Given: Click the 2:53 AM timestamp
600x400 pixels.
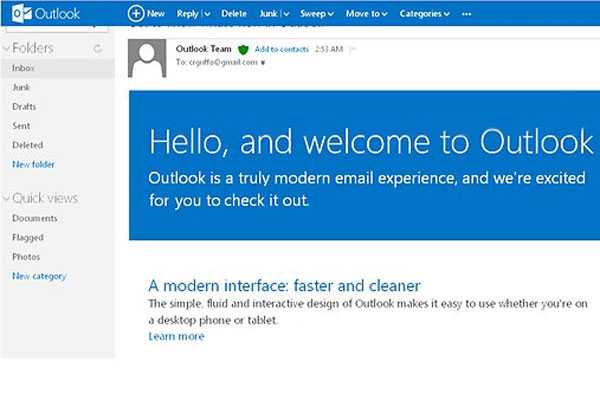Looking at the screenshot, I should click(329, 49).
